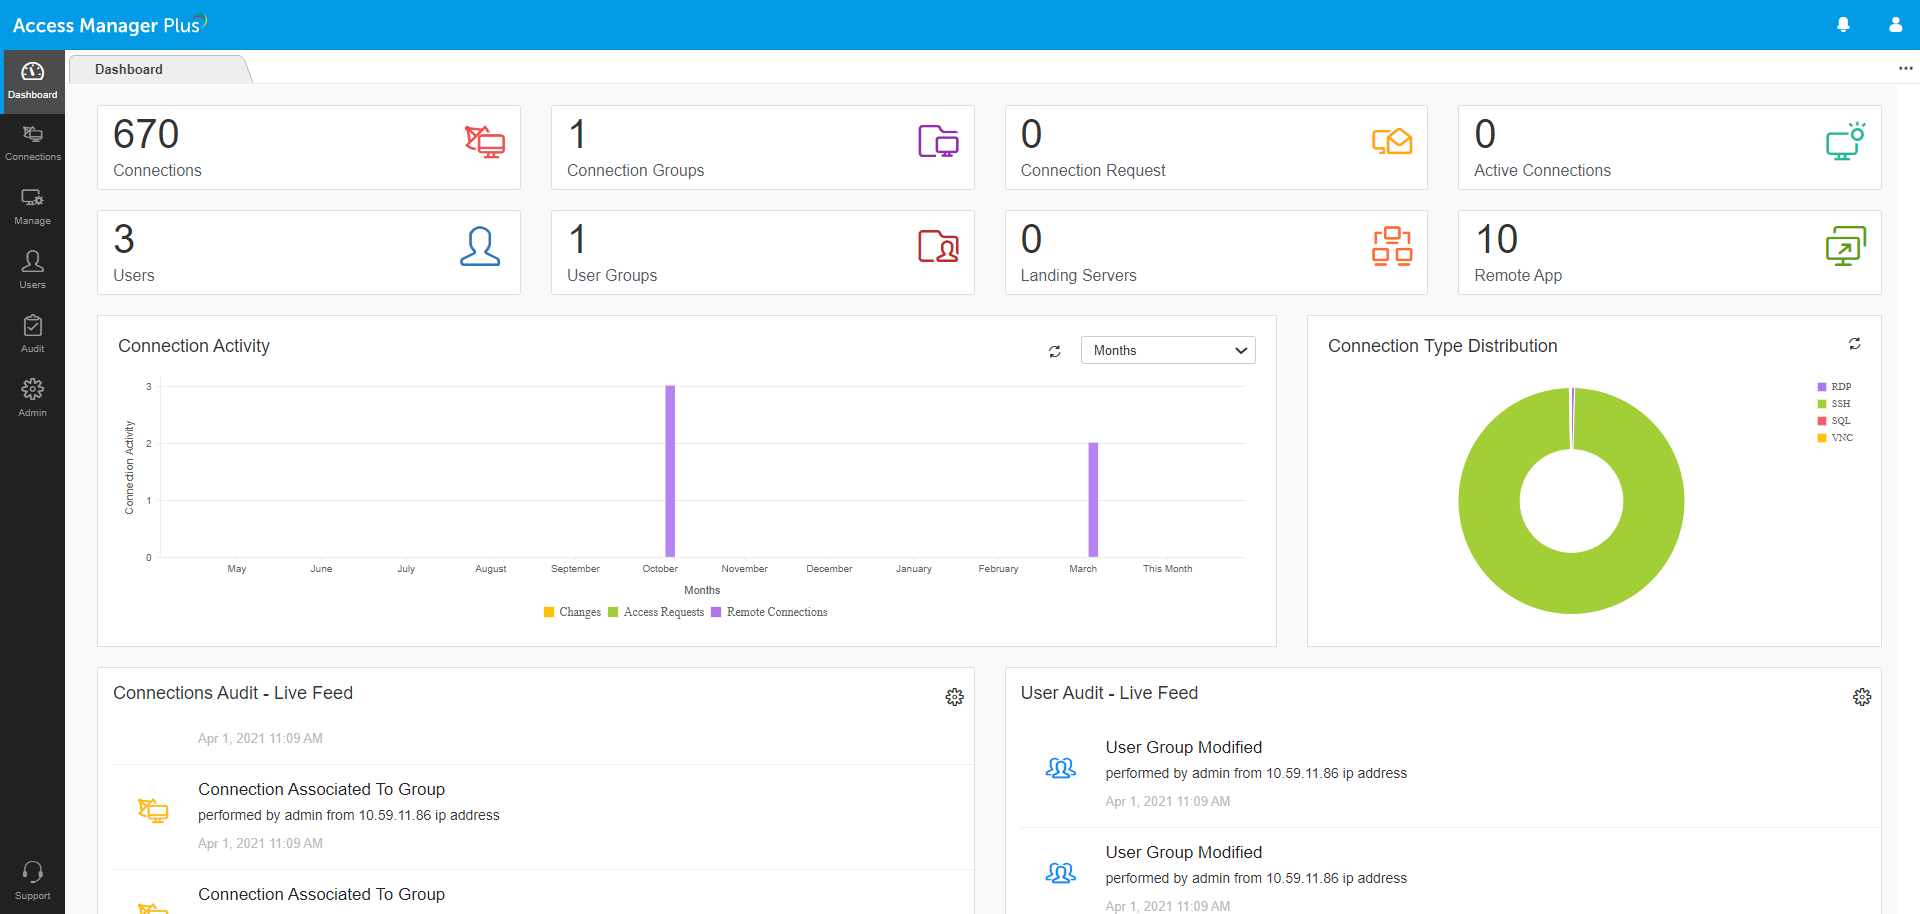This screenshot has height=914, width=1920.
Task: Refresh the Connection Type Distribution chart
Action: 1855,343
